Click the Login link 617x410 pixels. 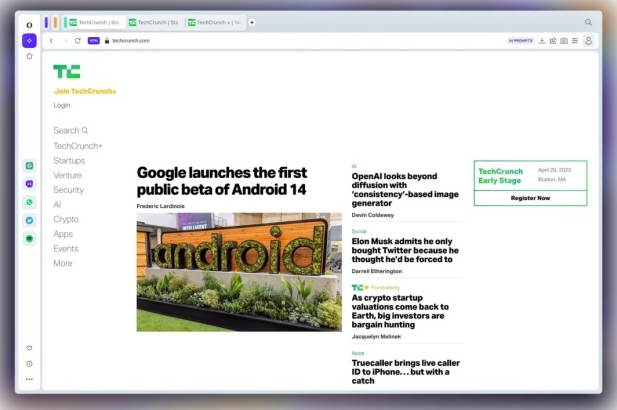(62, 105)
